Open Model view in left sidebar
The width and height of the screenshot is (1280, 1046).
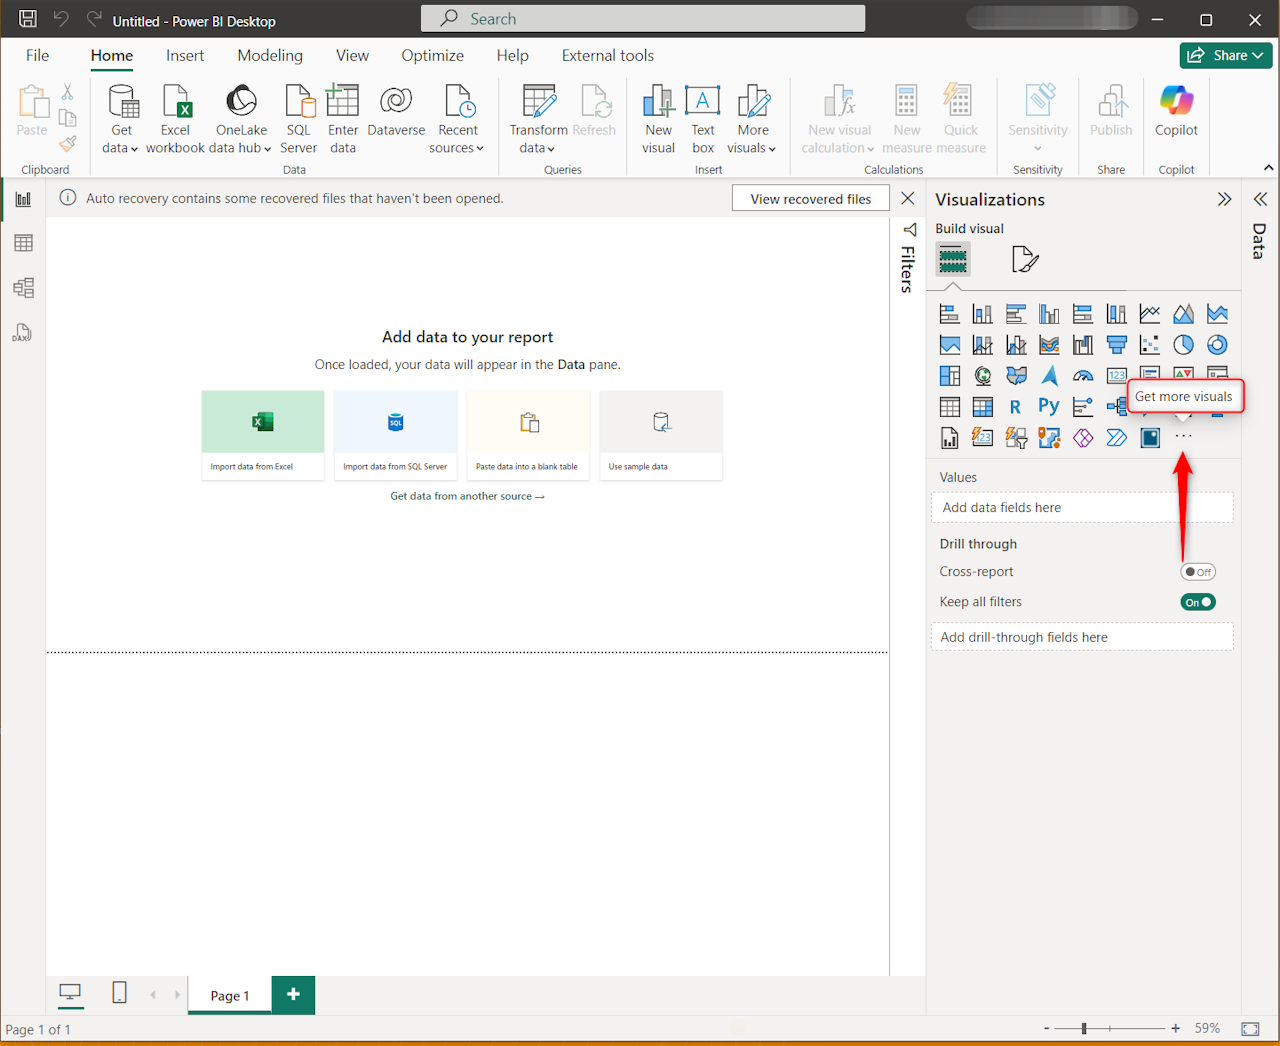pyautogui.click(x=23, y=288)
